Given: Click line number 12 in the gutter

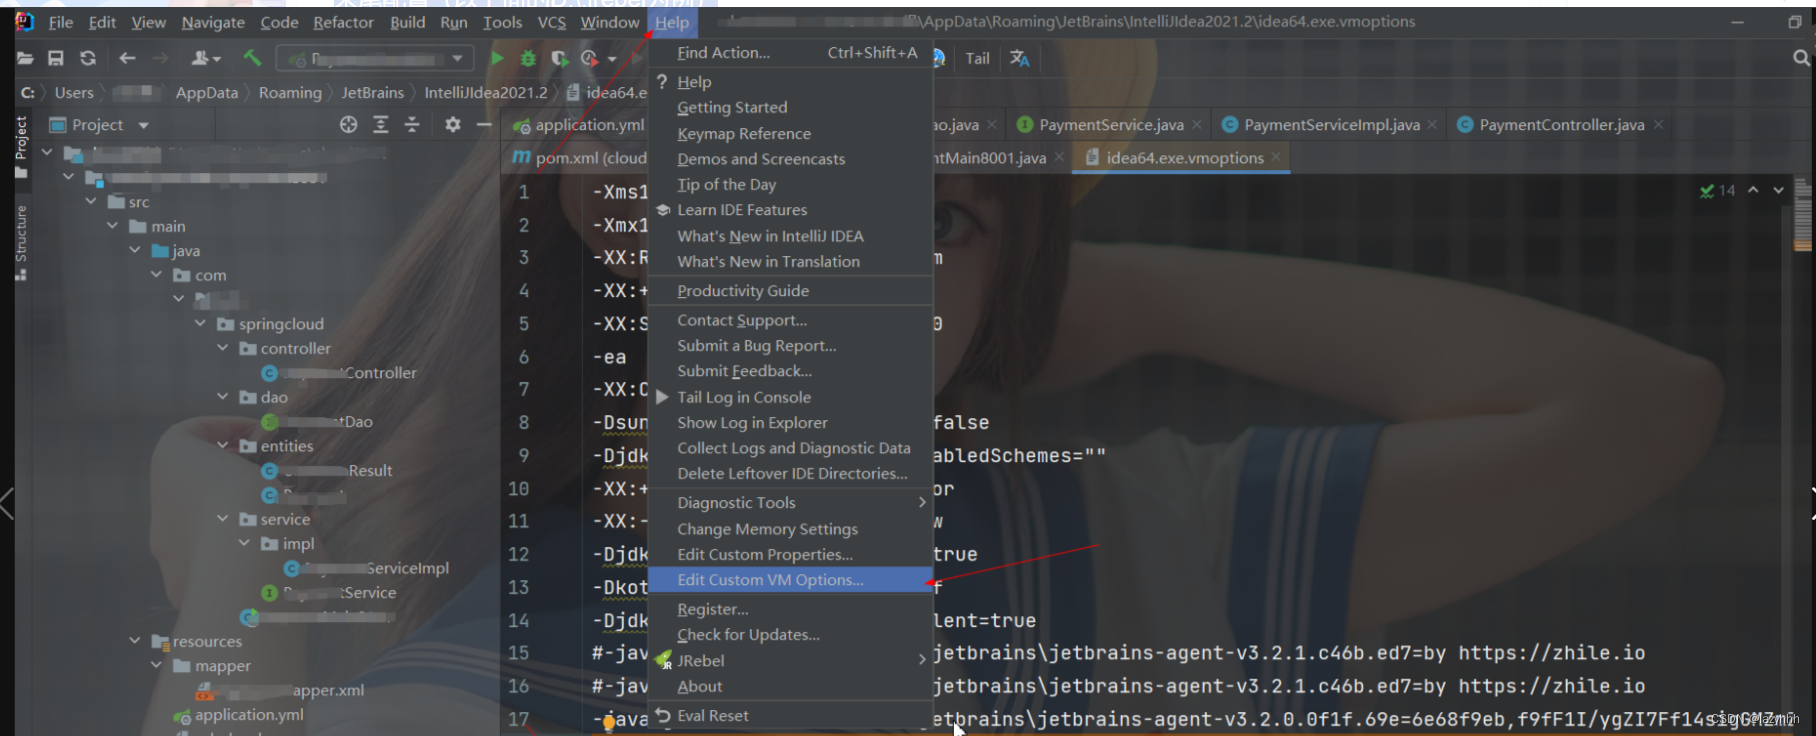Looking at the screenshot, I should (519, 555).
